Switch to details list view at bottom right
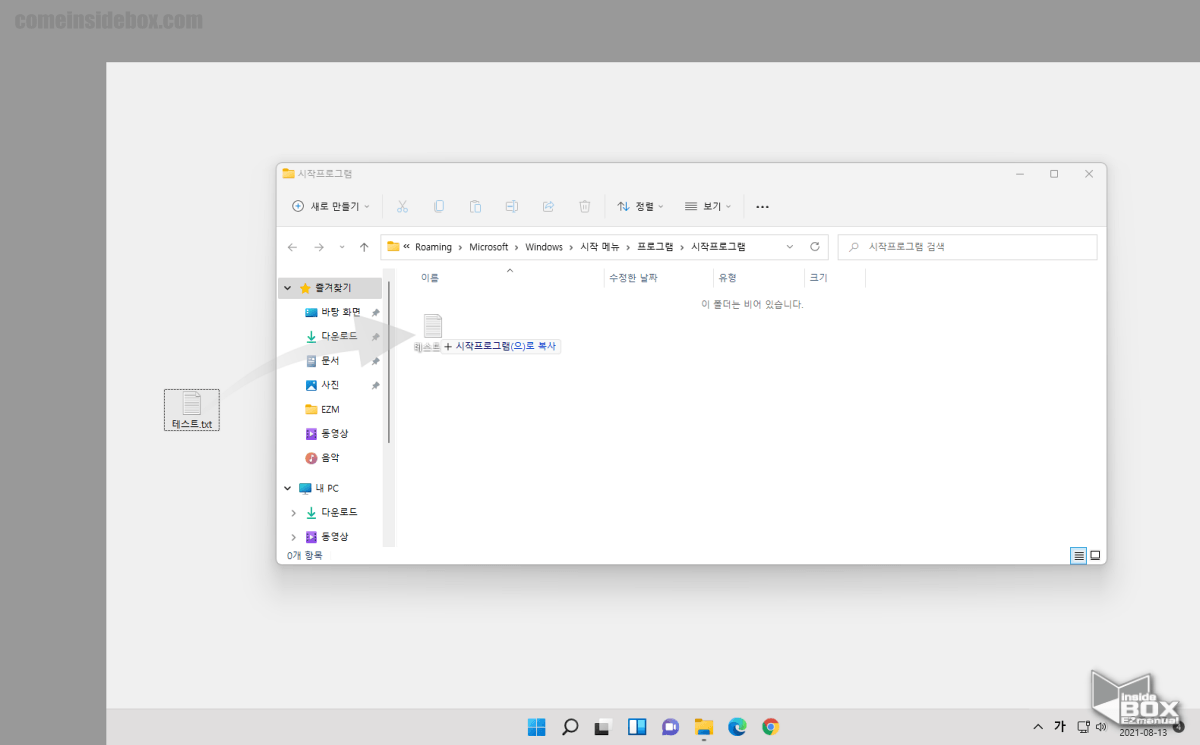This screenshot has width=1200, height=745. pos(1080,555)
